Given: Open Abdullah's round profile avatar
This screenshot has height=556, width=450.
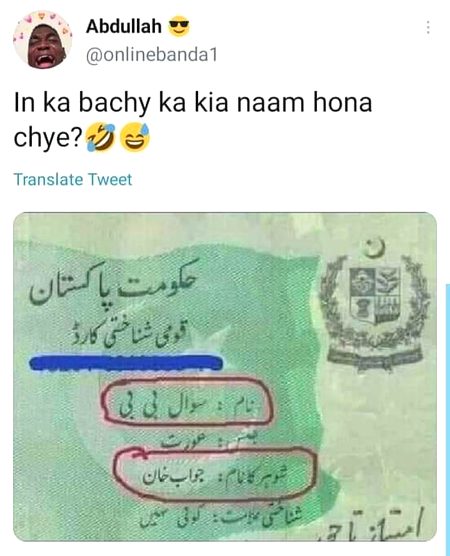Looking at the screenshot, I should point(43,39).
